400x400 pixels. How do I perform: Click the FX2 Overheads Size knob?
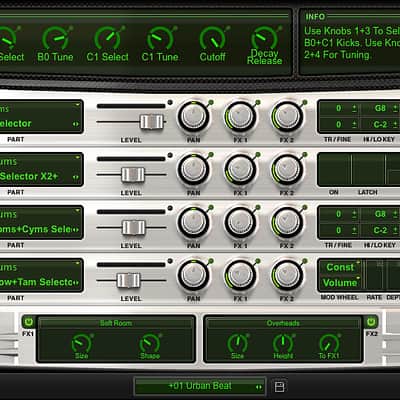[x=238, y=343]
